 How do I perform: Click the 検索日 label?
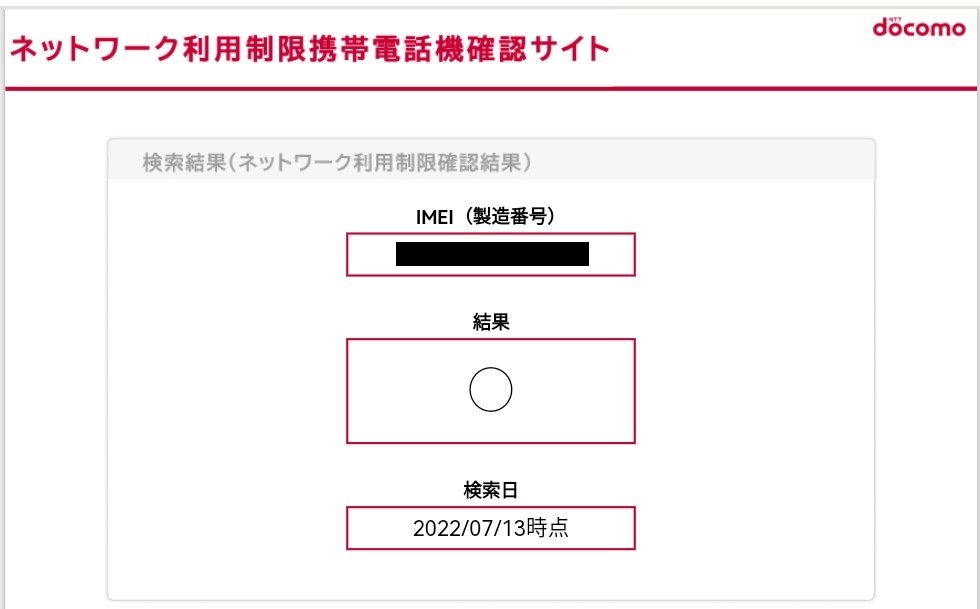click(491, 489)
